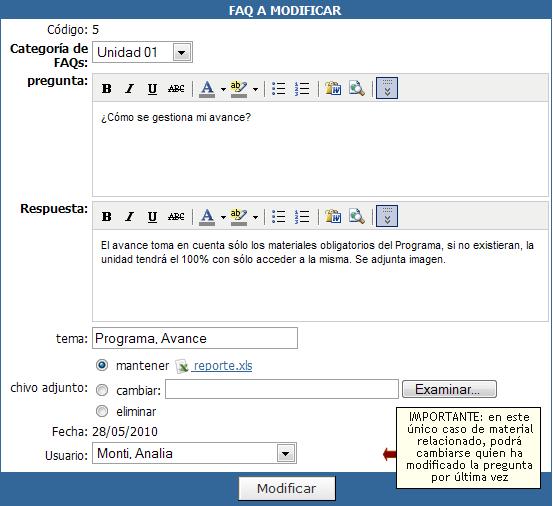
Task: Open the reporte.xls attachment link
Action: (x=223, y=366)
